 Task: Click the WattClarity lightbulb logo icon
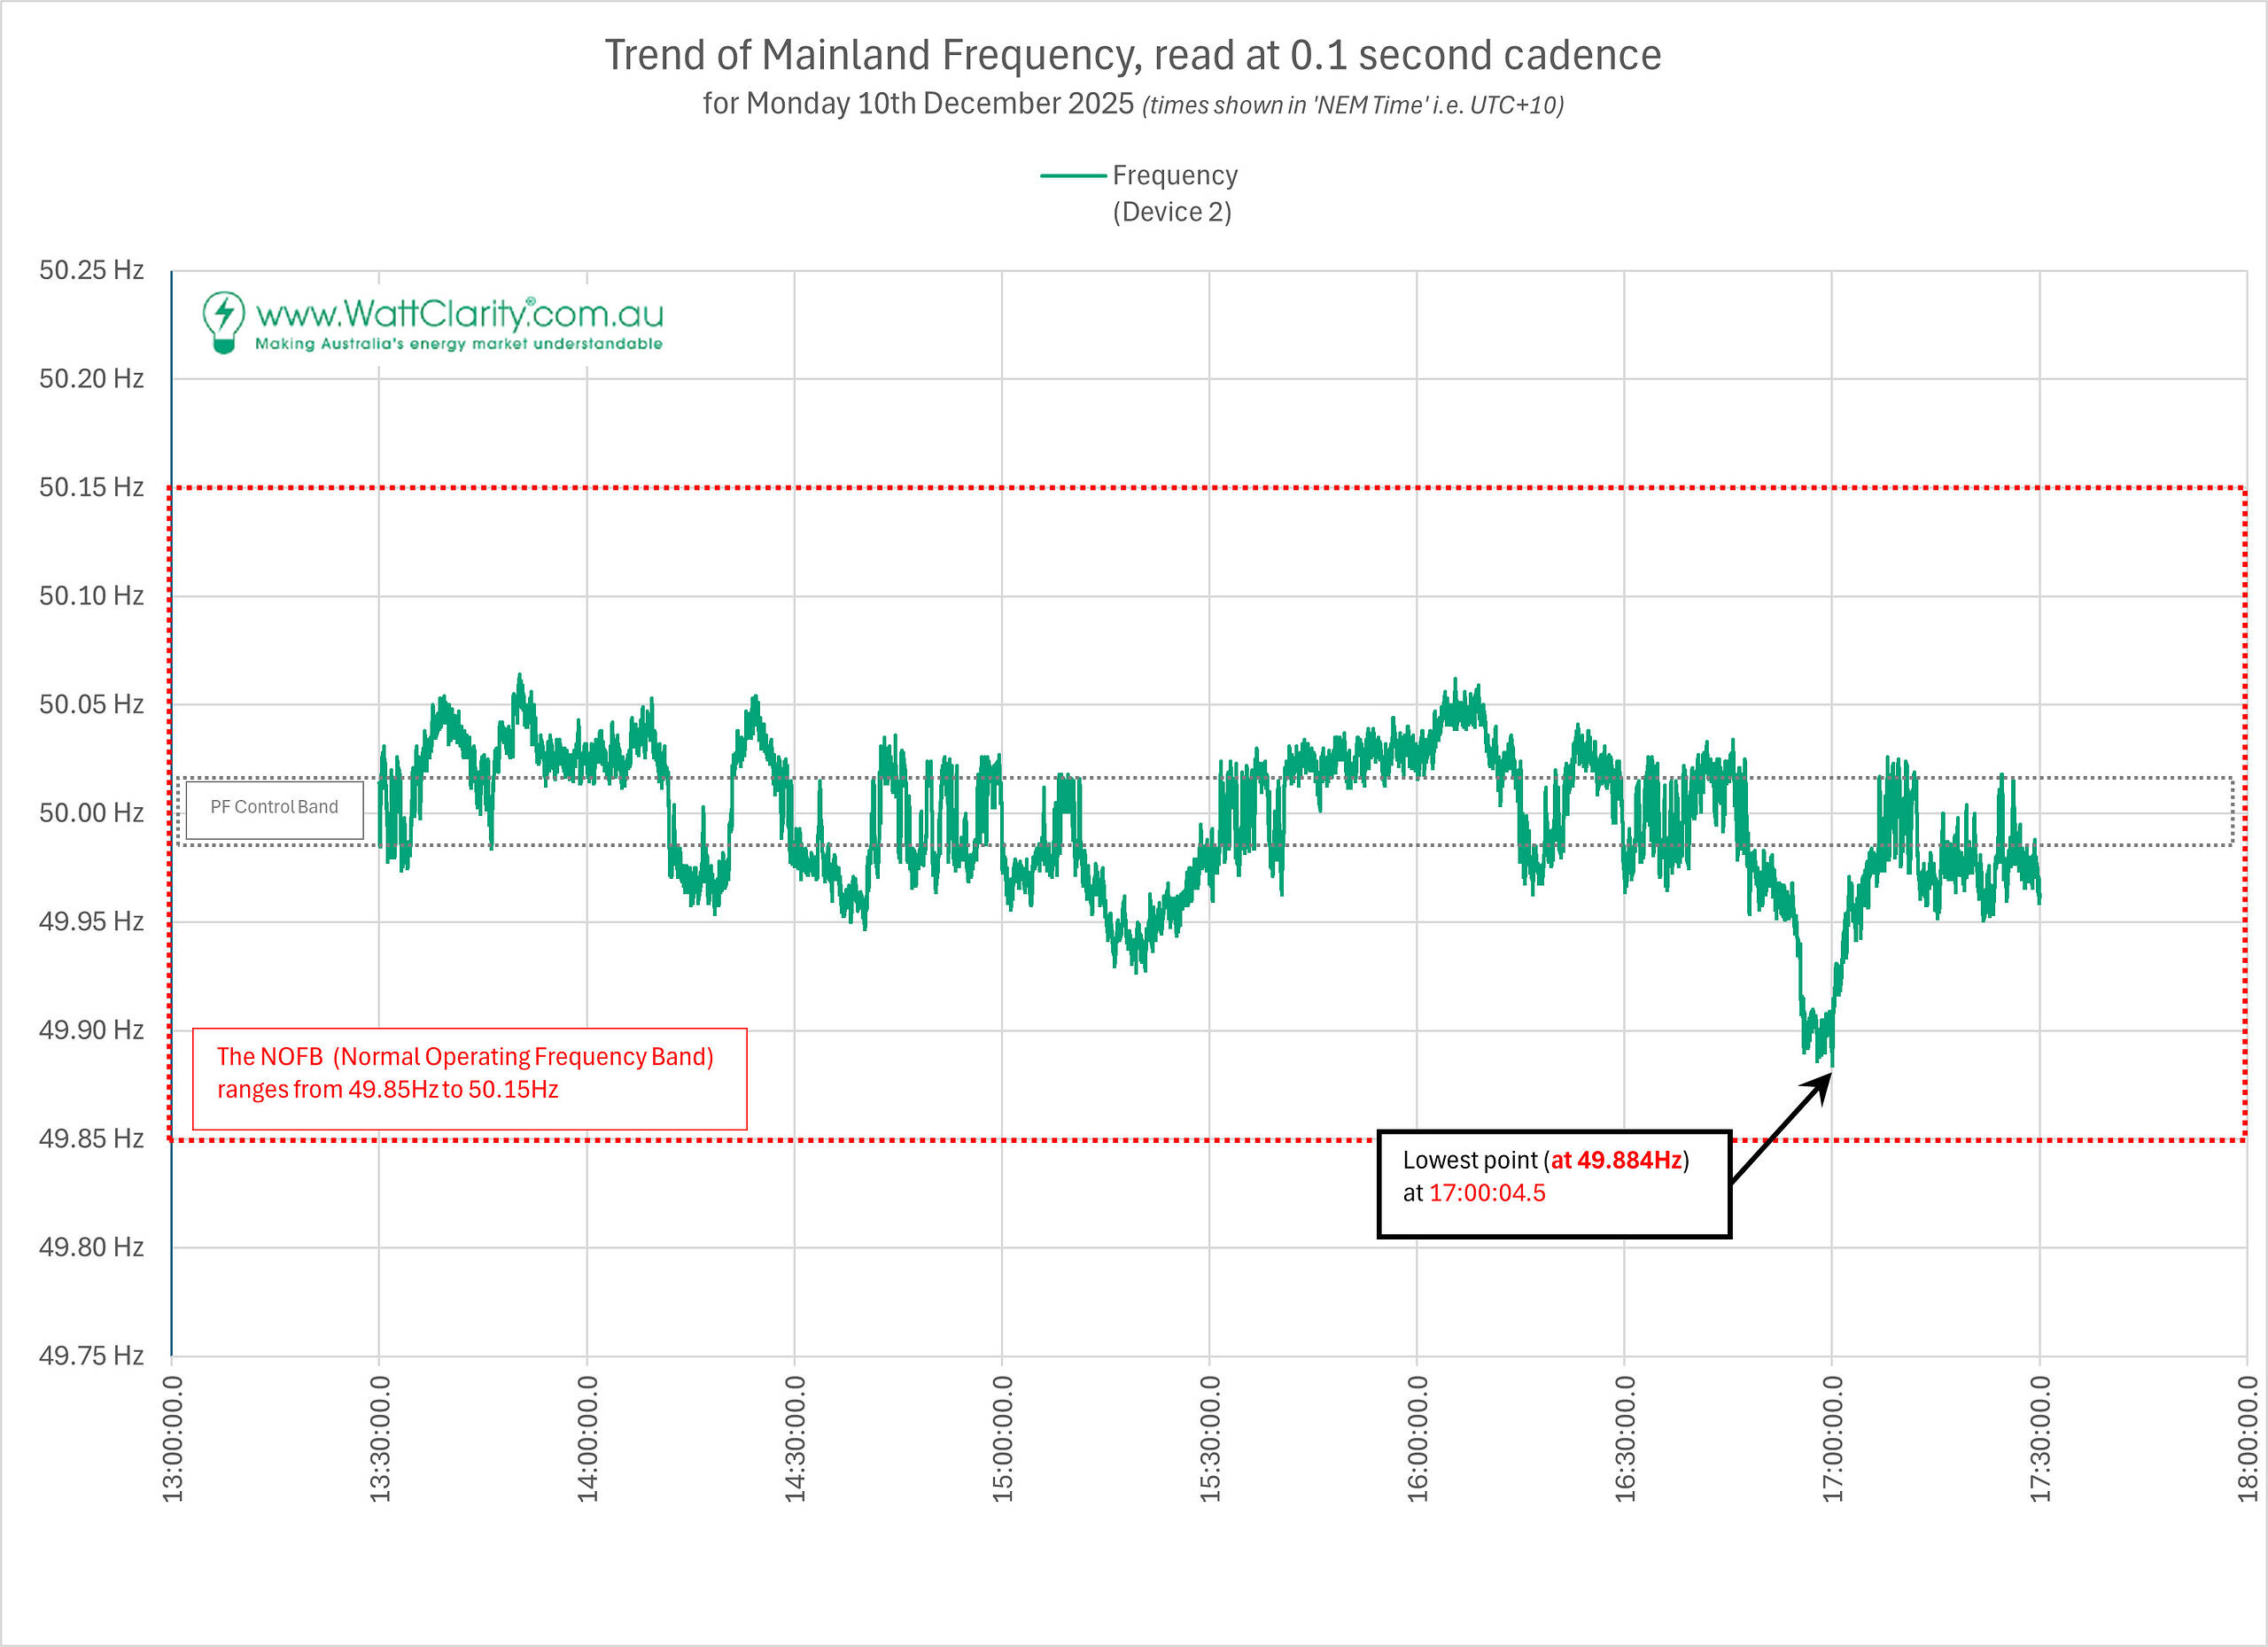coord(223,322)
